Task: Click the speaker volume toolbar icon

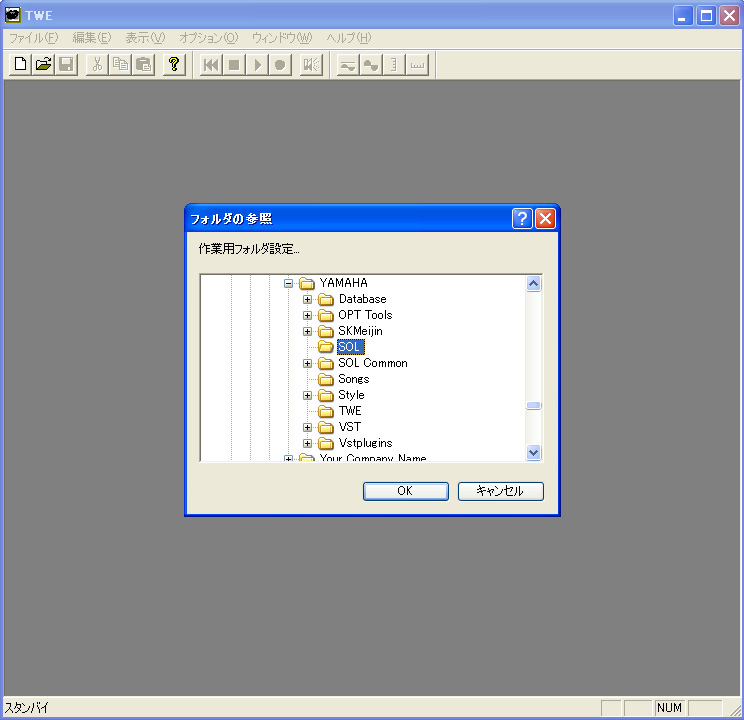Action: tap(311, 65)
